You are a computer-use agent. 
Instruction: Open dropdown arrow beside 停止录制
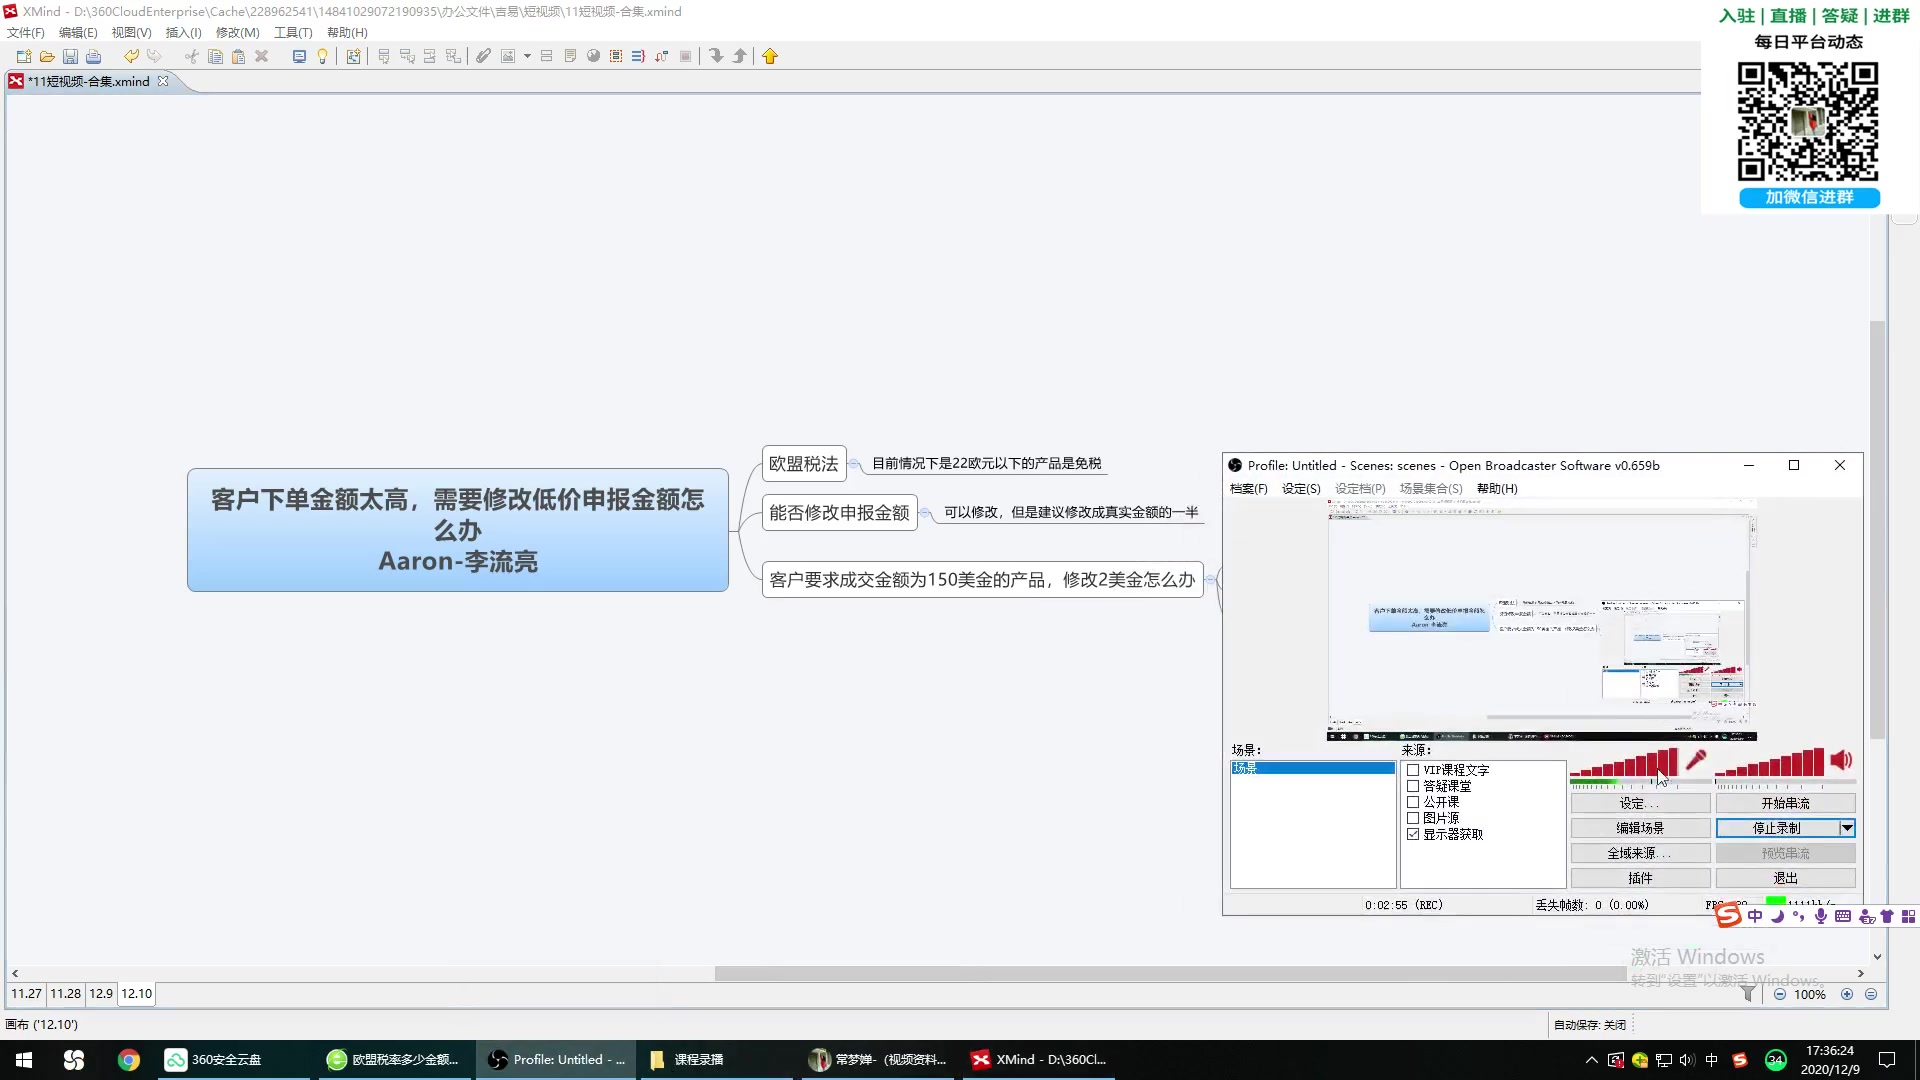(x=1847, y=828)
